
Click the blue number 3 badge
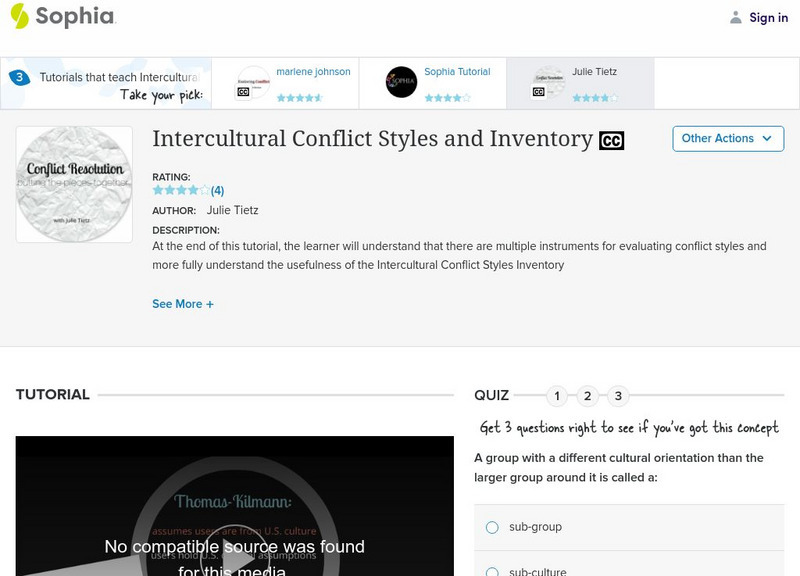tap(19, 72)
